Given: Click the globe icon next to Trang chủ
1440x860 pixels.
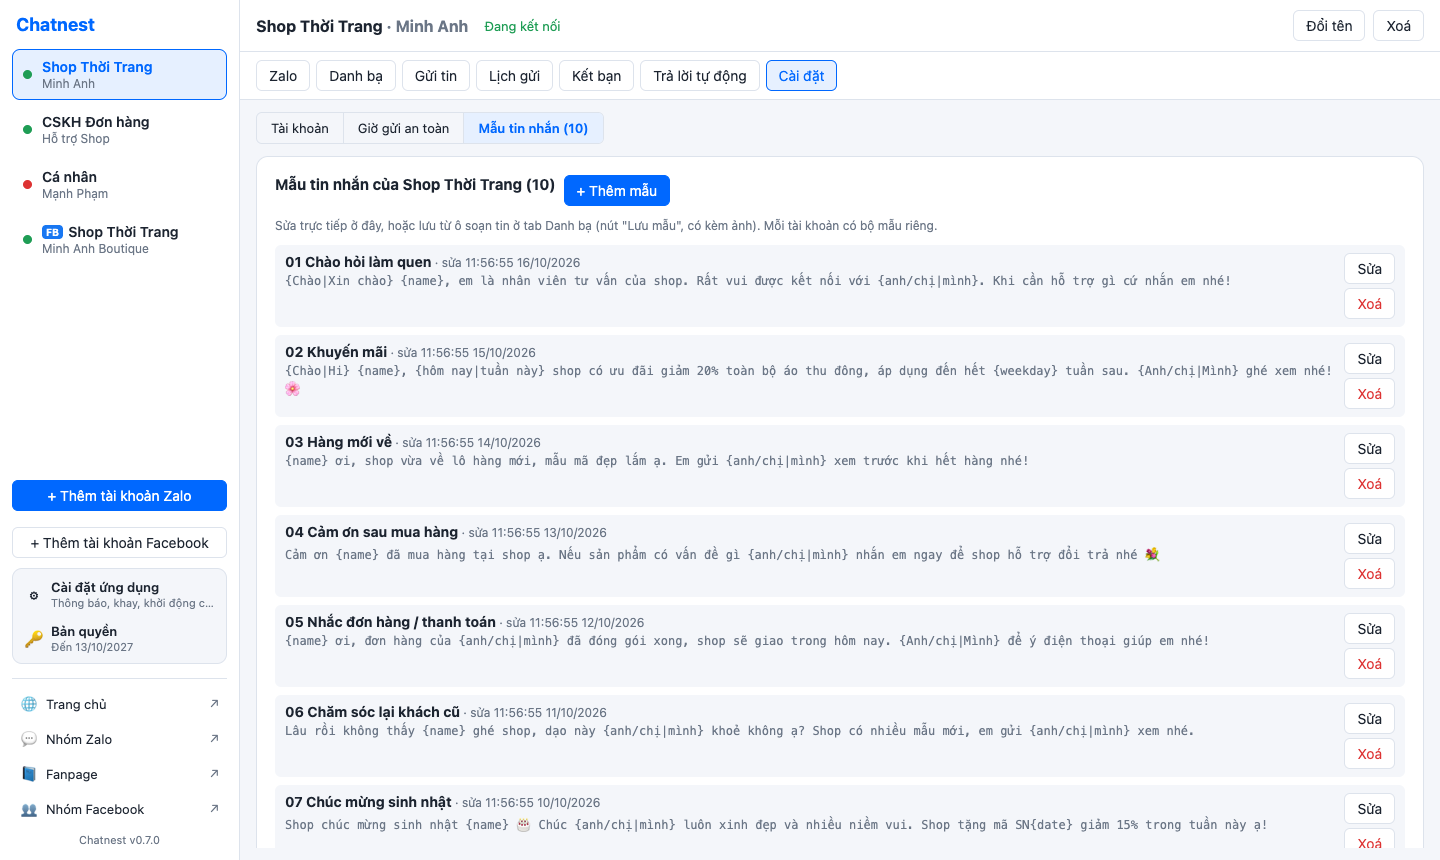Looking at the screenshot, I should tap(29, 704).
